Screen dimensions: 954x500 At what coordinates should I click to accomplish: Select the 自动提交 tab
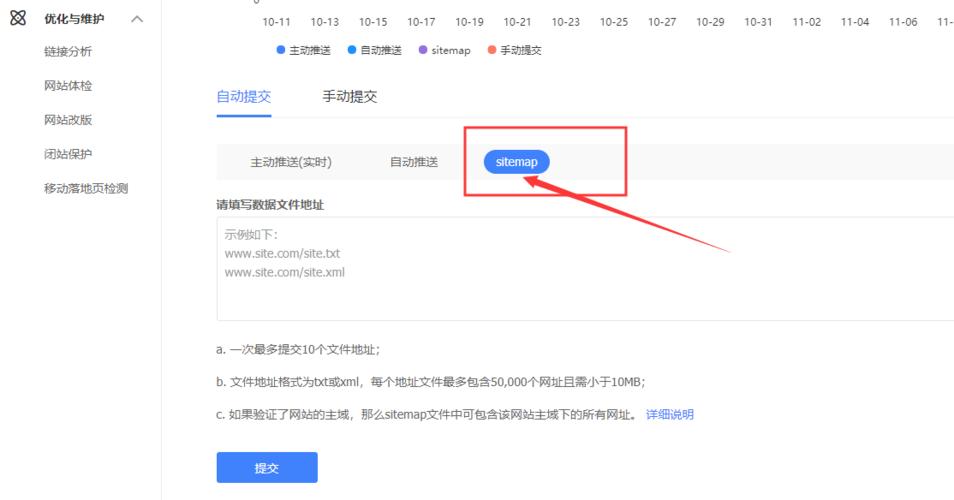[x=244, y=97]
